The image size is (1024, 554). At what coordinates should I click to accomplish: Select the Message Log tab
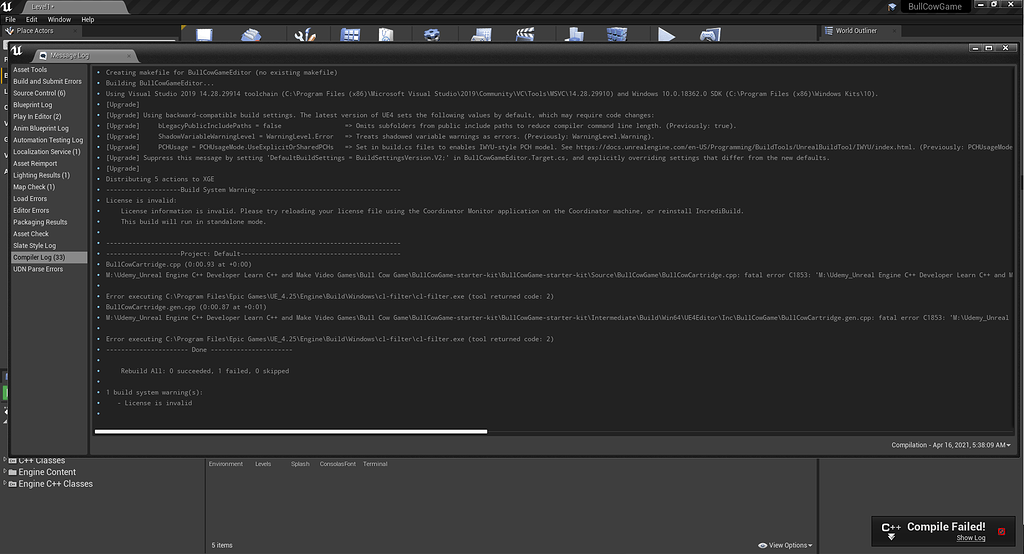pos(85,56)
